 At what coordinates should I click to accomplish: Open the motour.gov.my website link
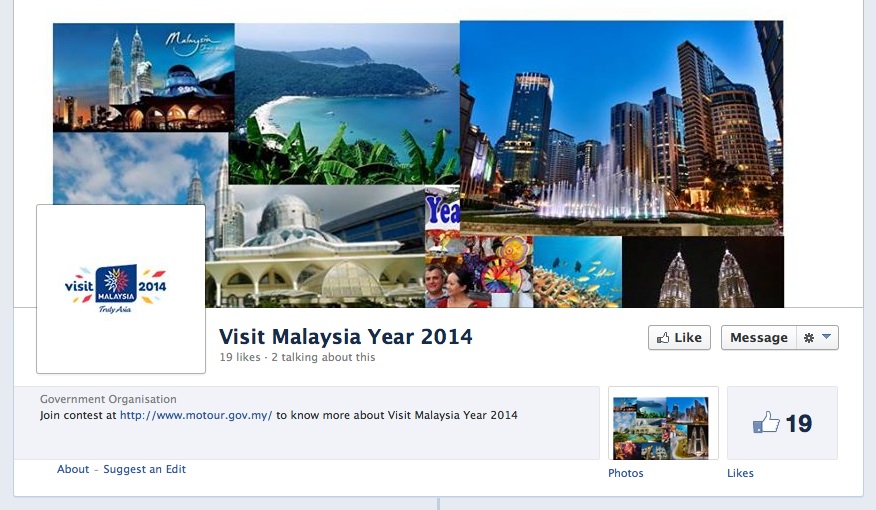point(196,415)
